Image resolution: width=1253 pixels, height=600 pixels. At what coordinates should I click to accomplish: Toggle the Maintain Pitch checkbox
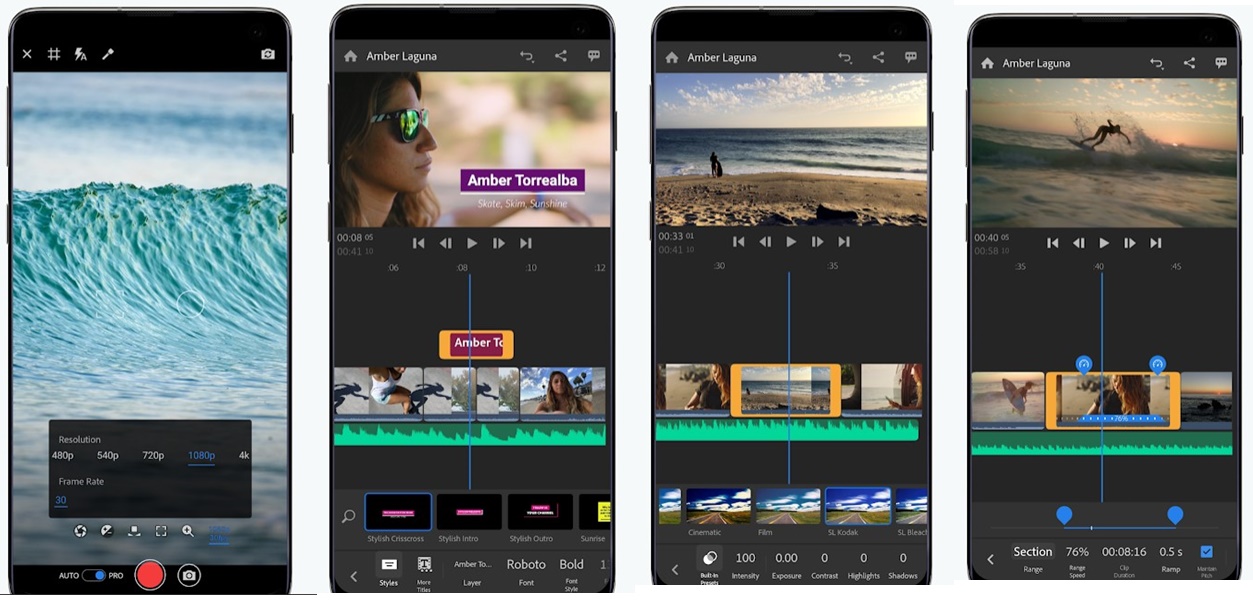point(1207,552)
